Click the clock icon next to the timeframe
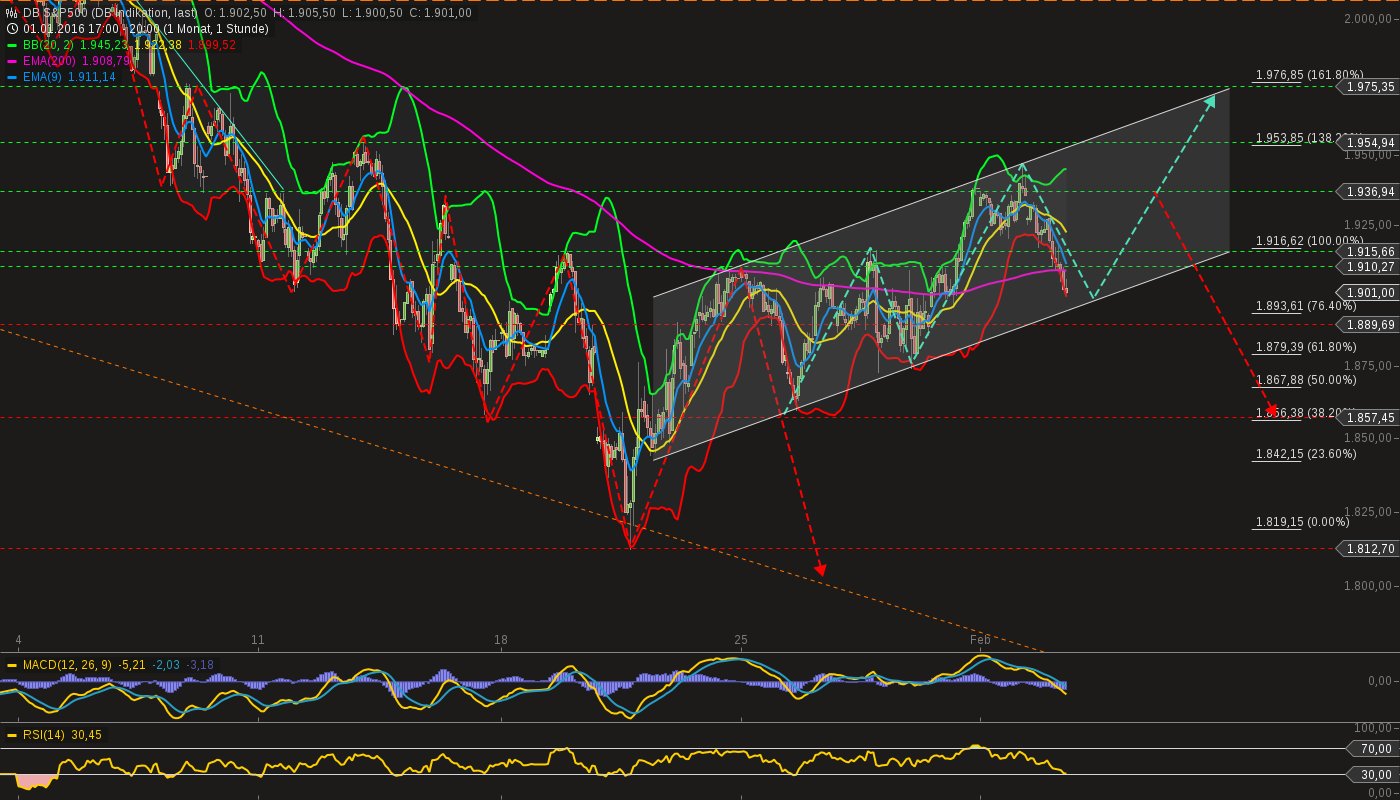Image resolution: width=1400 pixels, height=800 pixels. coord(10,29)
